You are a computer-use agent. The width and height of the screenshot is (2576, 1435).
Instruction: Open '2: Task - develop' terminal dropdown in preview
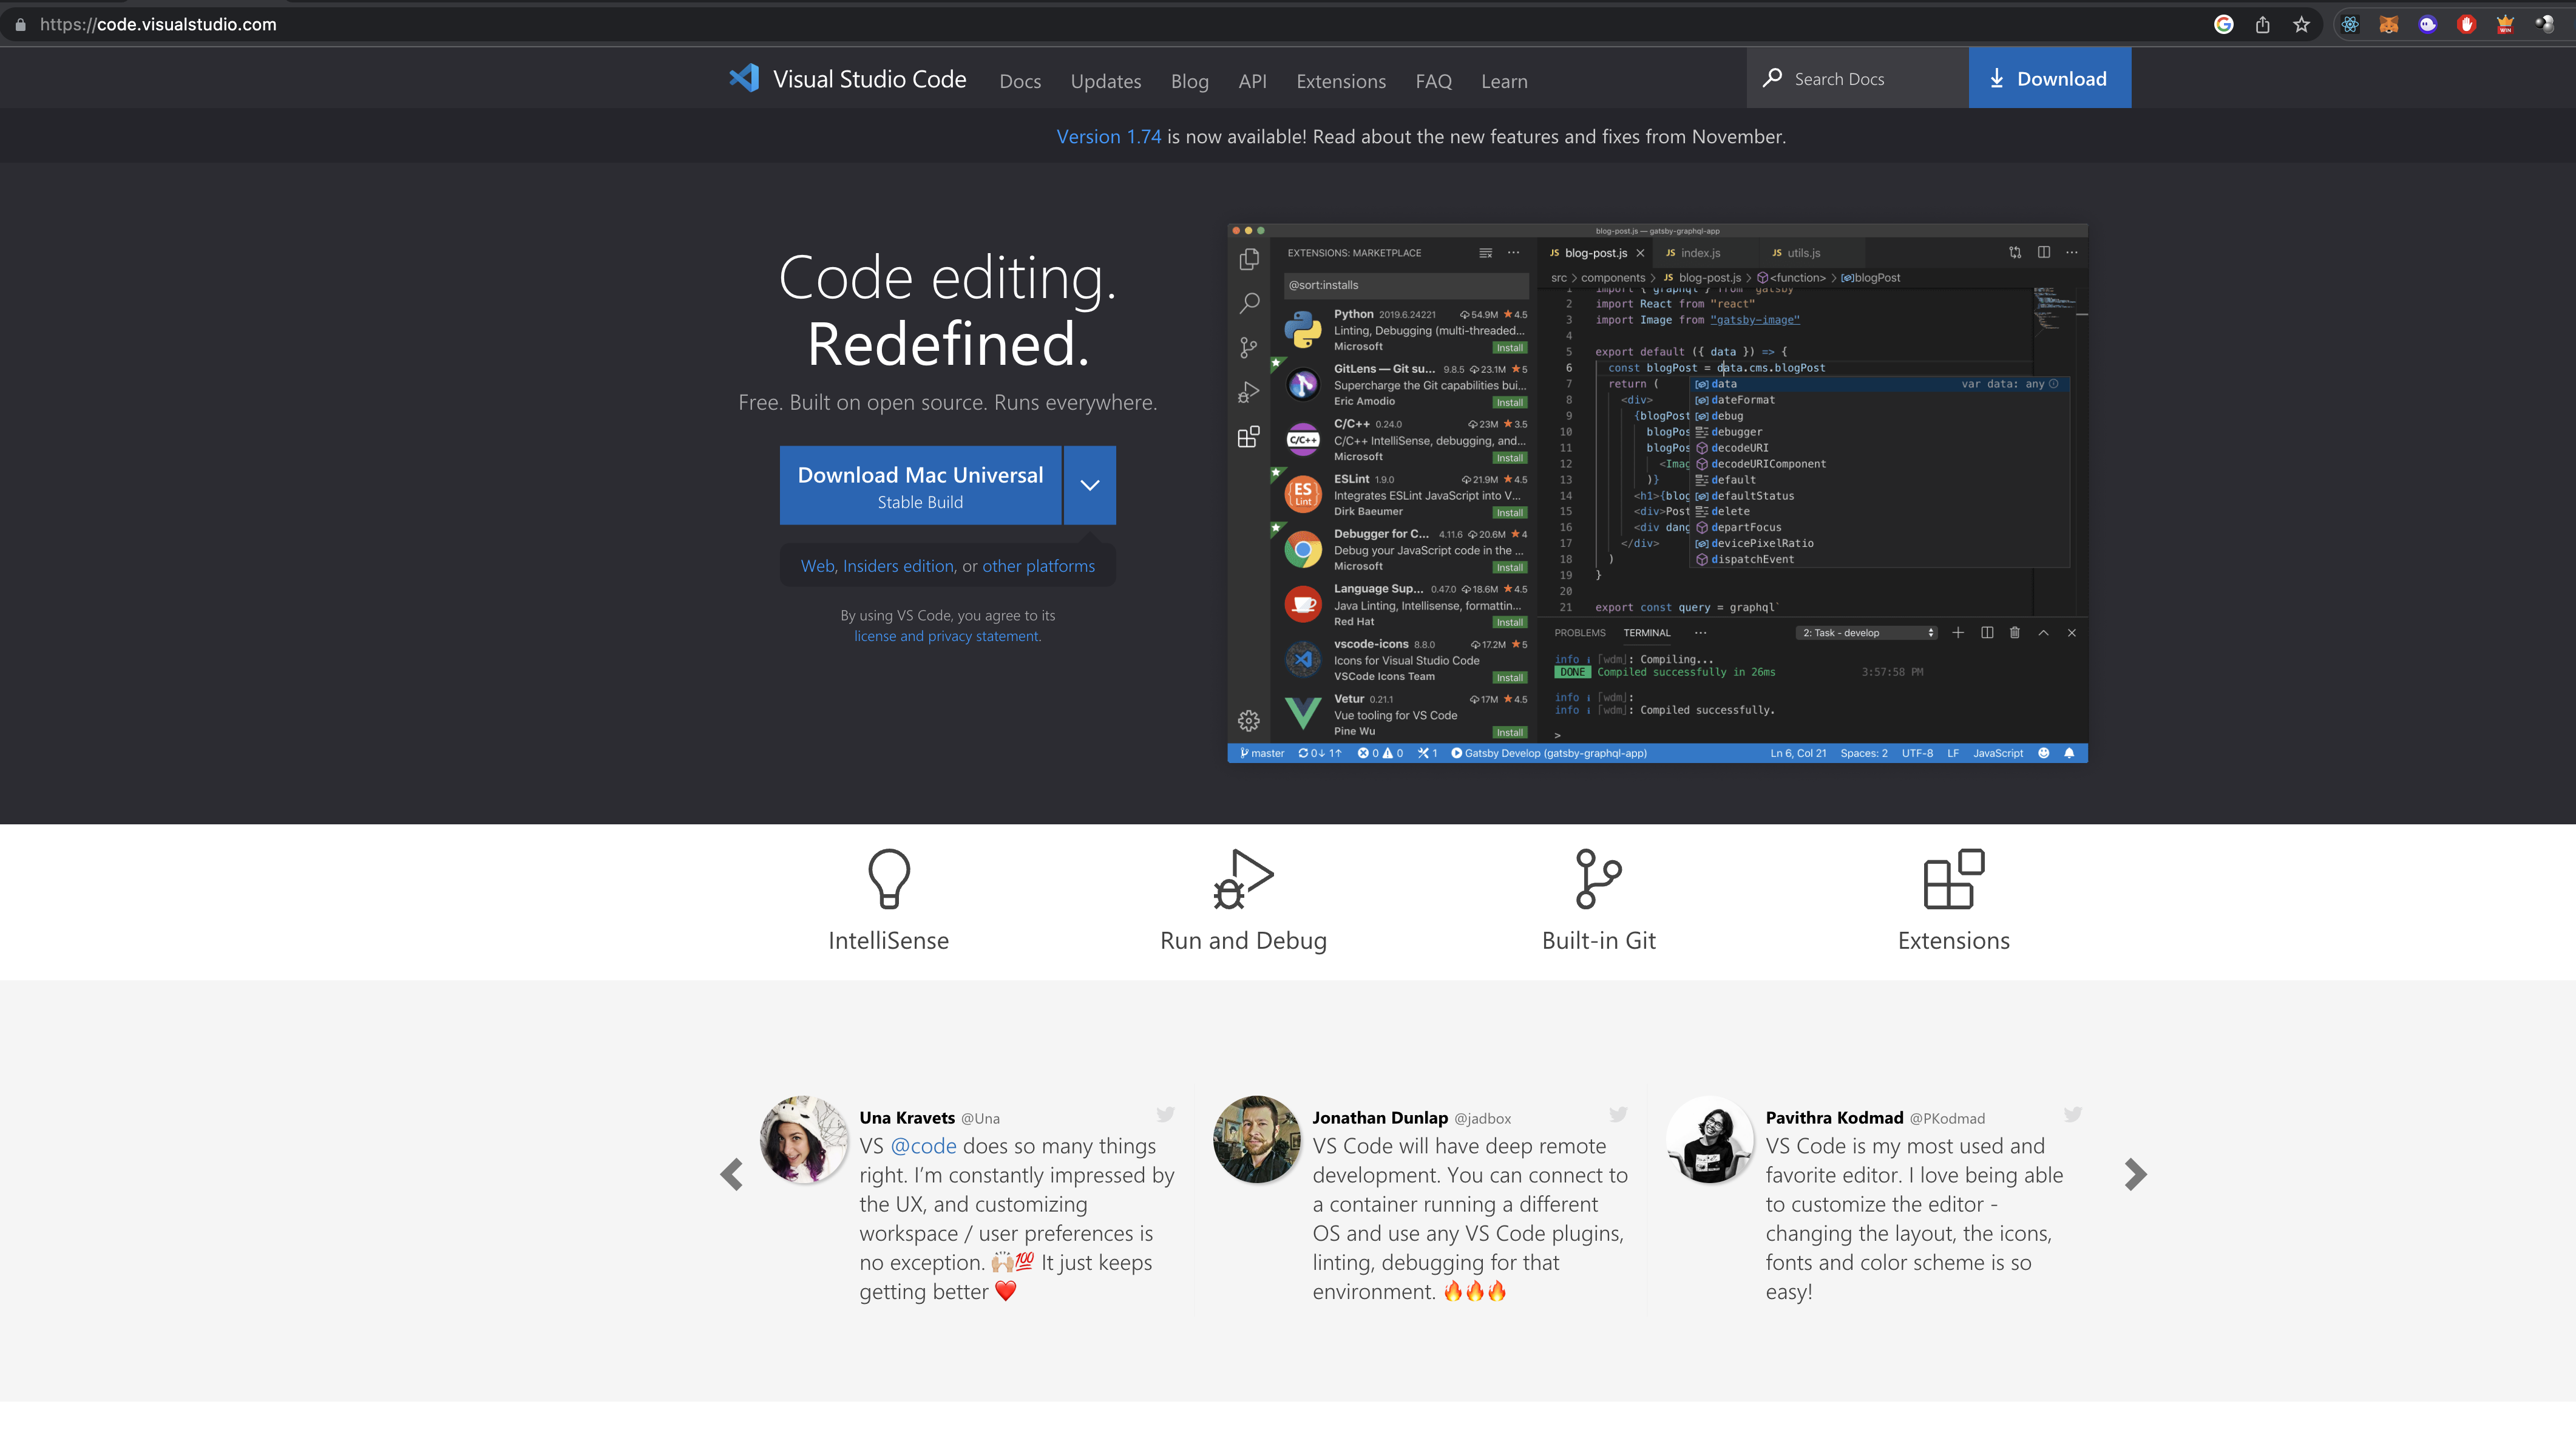click(x=1867, y=632)
